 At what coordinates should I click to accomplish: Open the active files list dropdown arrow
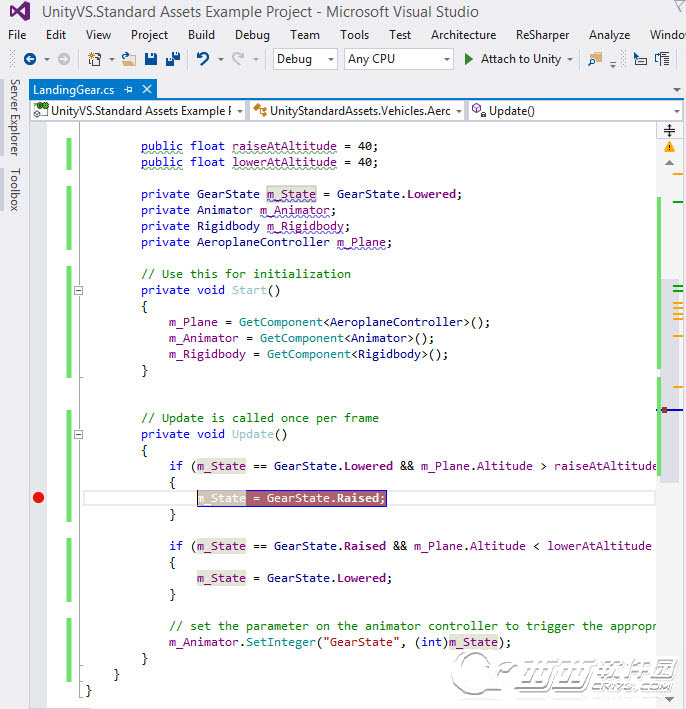[677, 90]
